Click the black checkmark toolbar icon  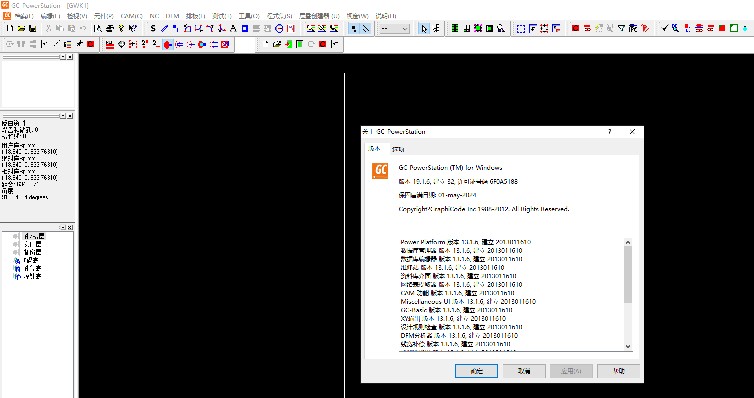tap(664, 28)
